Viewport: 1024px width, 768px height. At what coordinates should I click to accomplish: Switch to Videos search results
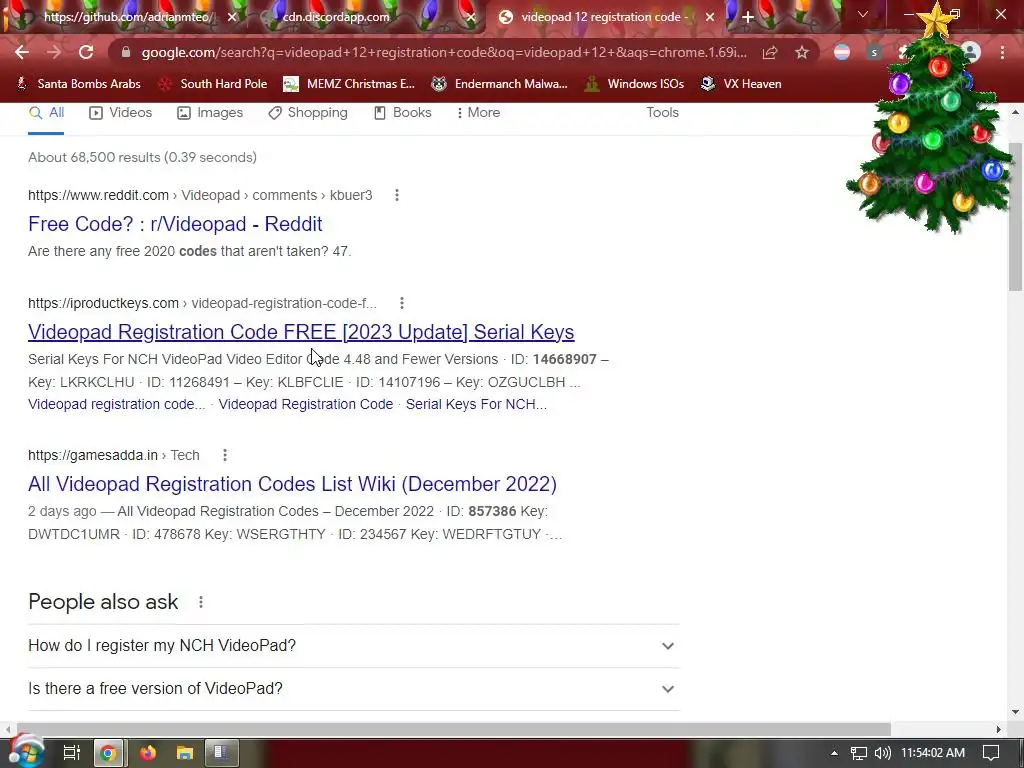pos(121,113)
